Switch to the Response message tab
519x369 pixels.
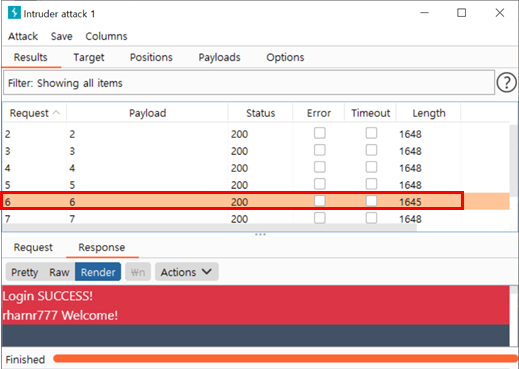102,247
